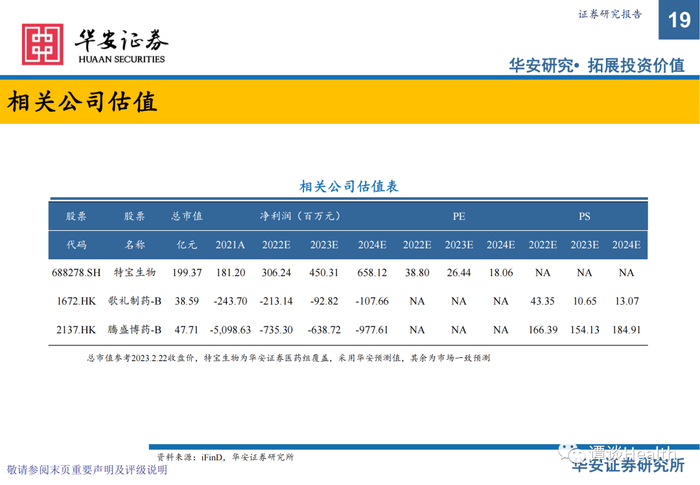Select the slide title 相关公司估值
700x485 pixels.
[82, 102]
